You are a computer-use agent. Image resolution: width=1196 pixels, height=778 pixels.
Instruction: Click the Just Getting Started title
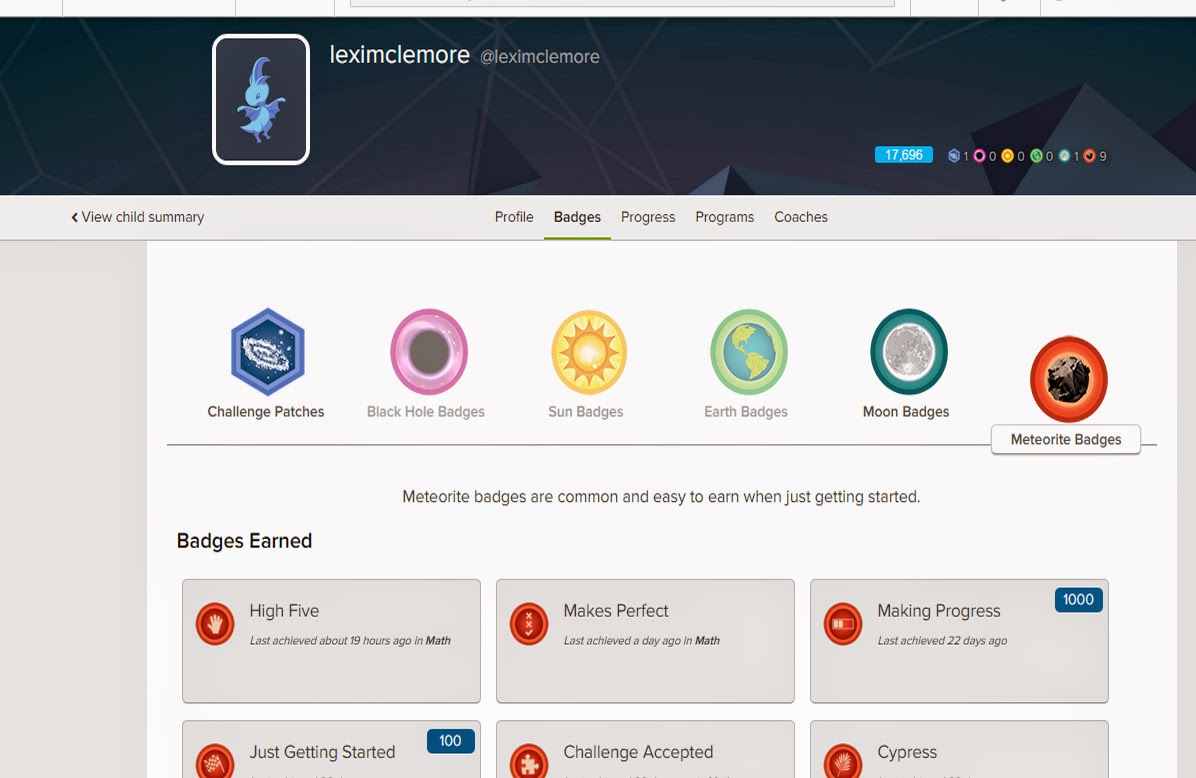[x=323, y=752]
